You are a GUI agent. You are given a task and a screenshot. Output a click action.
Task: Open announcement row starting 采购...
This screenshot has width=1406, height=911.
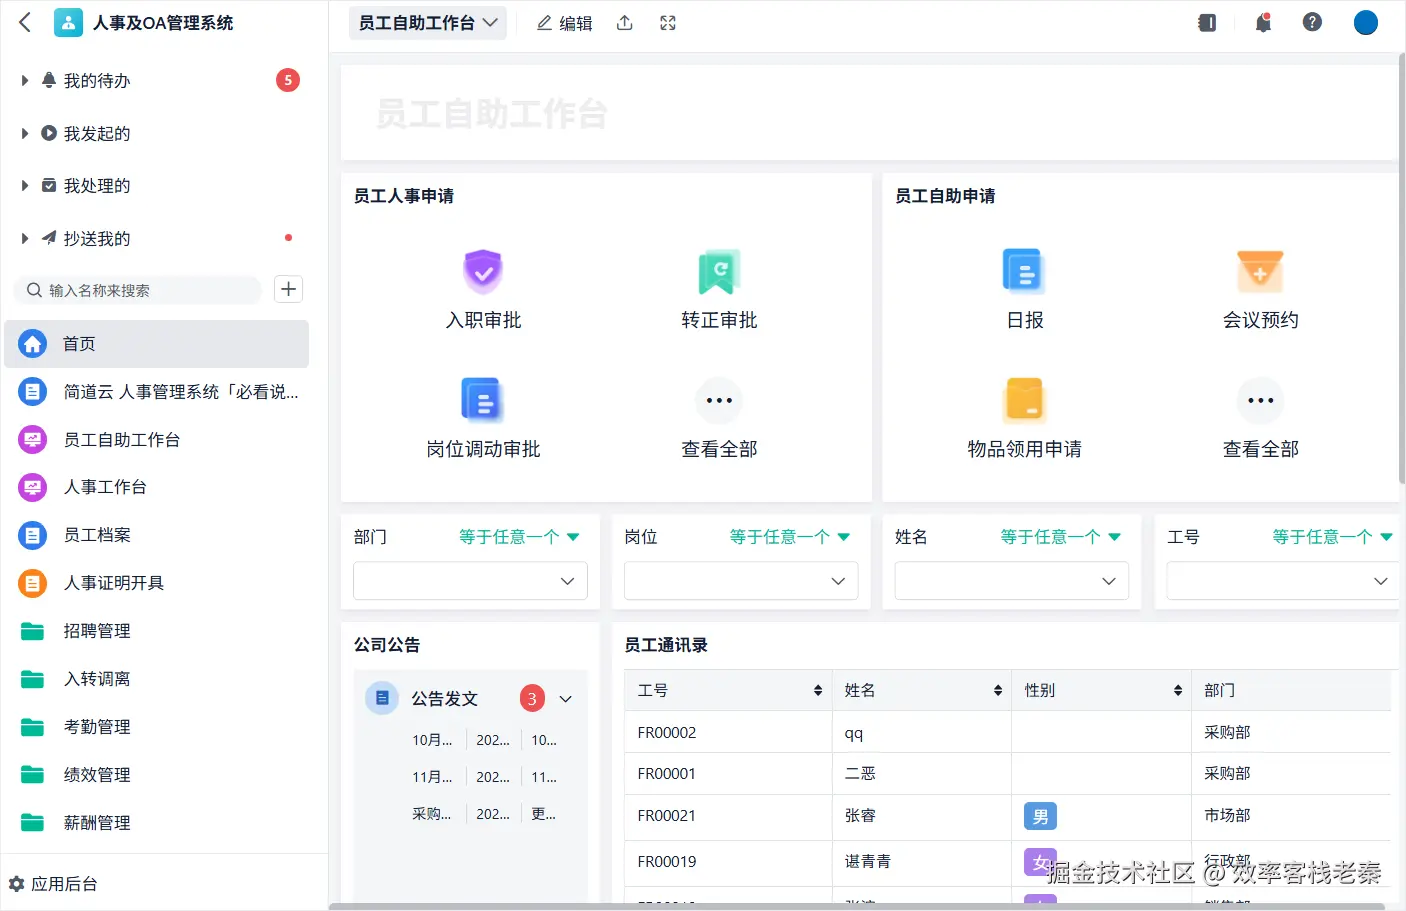tap(485, 814)
